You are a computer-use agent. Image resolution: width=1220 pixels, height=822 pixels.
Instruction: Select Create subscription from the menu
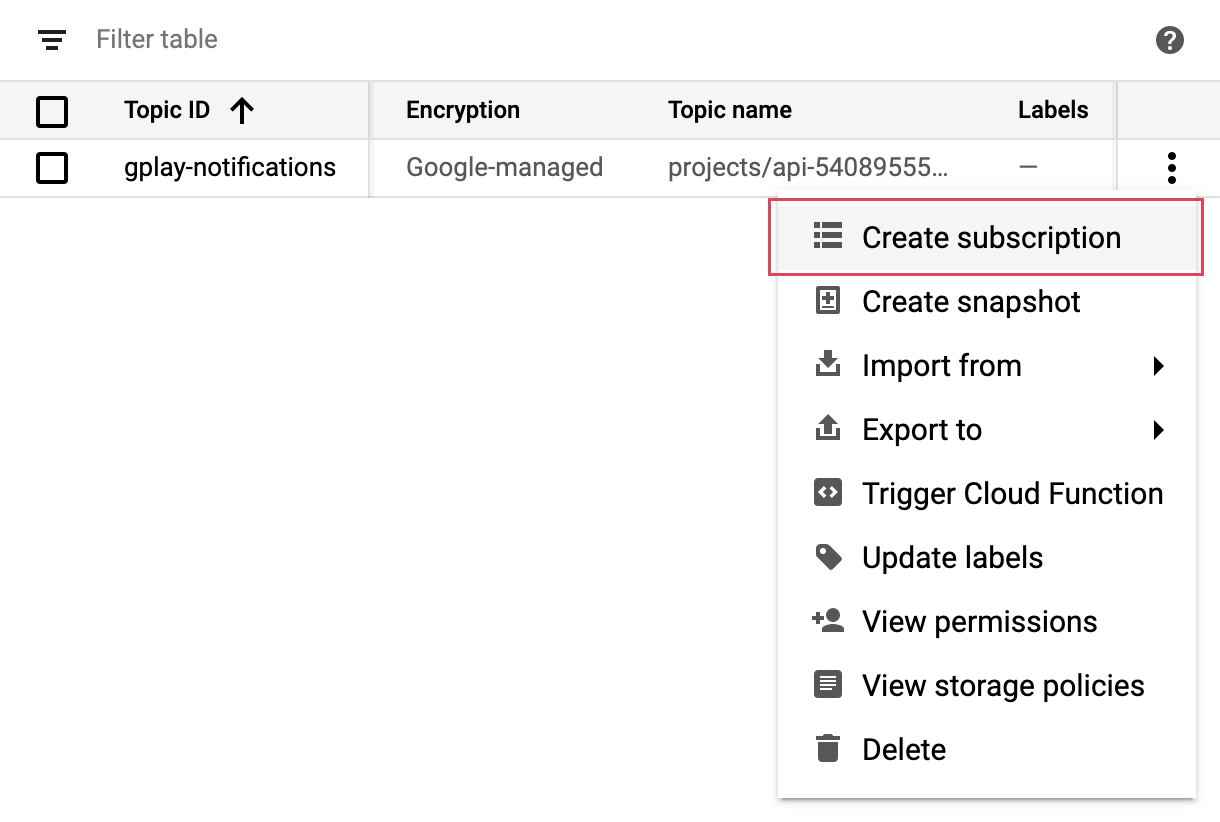point(990,238)
